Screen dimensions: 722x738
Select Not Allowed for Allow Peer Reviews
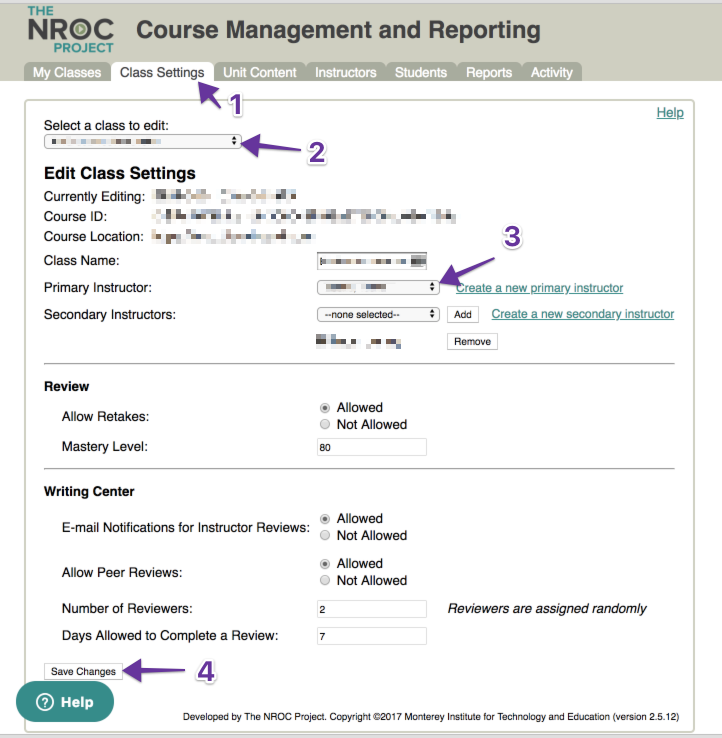click(325, 580)
